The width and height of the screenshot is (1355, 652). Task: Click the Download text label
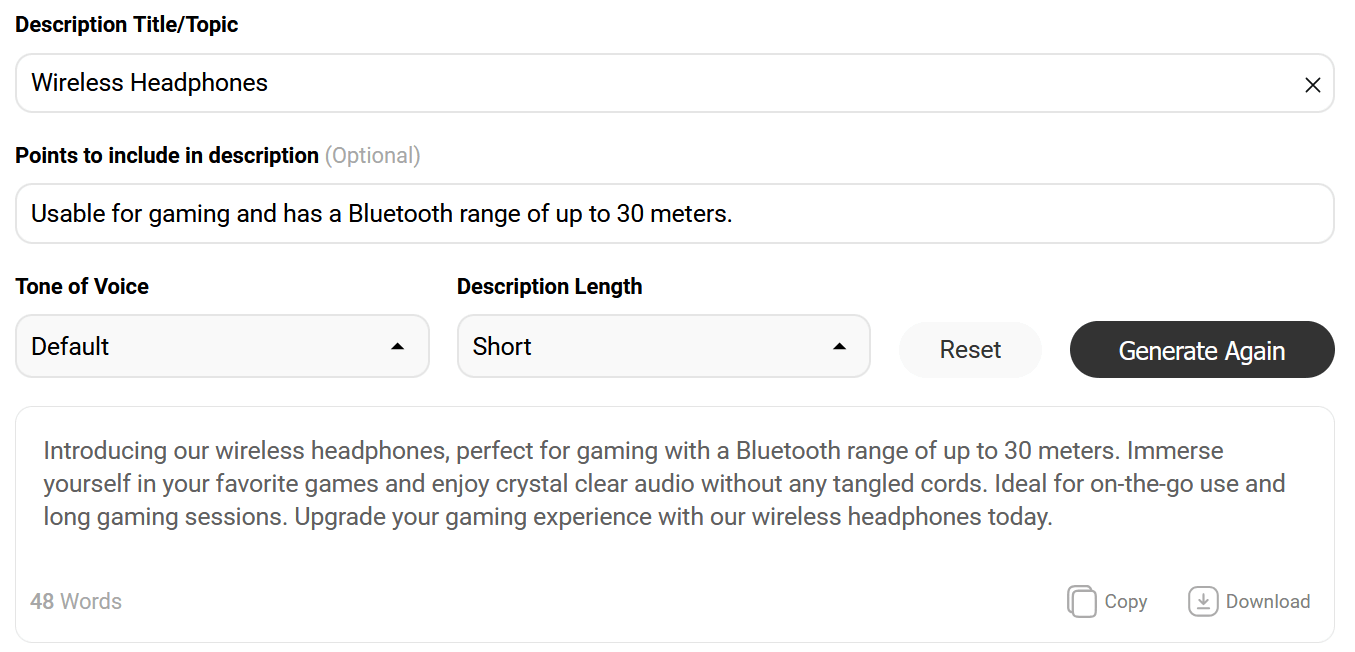(x=1267, y=601)
